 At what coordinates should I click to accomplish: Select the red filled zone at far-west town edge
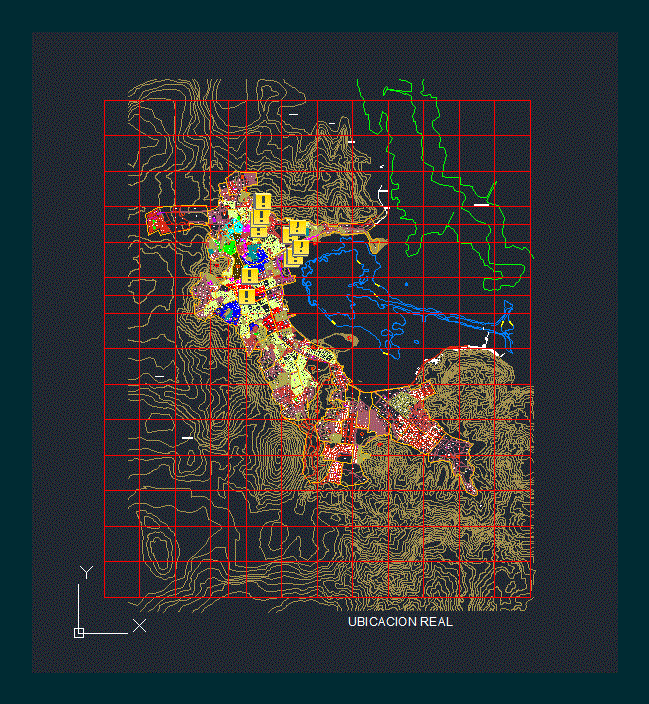point(158,222)
